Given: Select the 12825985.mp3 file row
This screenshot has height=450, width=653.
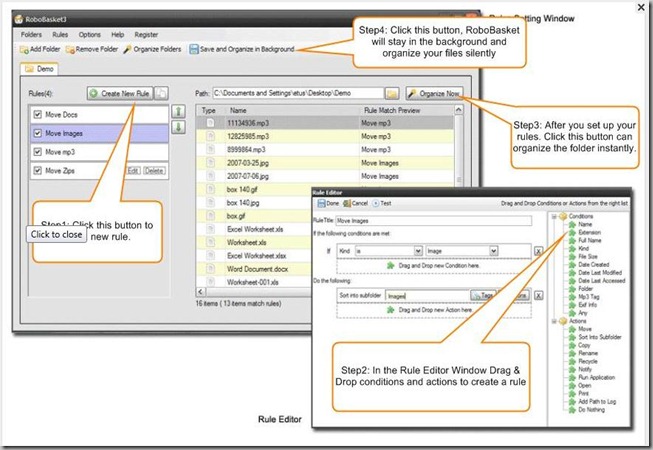Looking at the screenshot, I should (x=325, y=136).
